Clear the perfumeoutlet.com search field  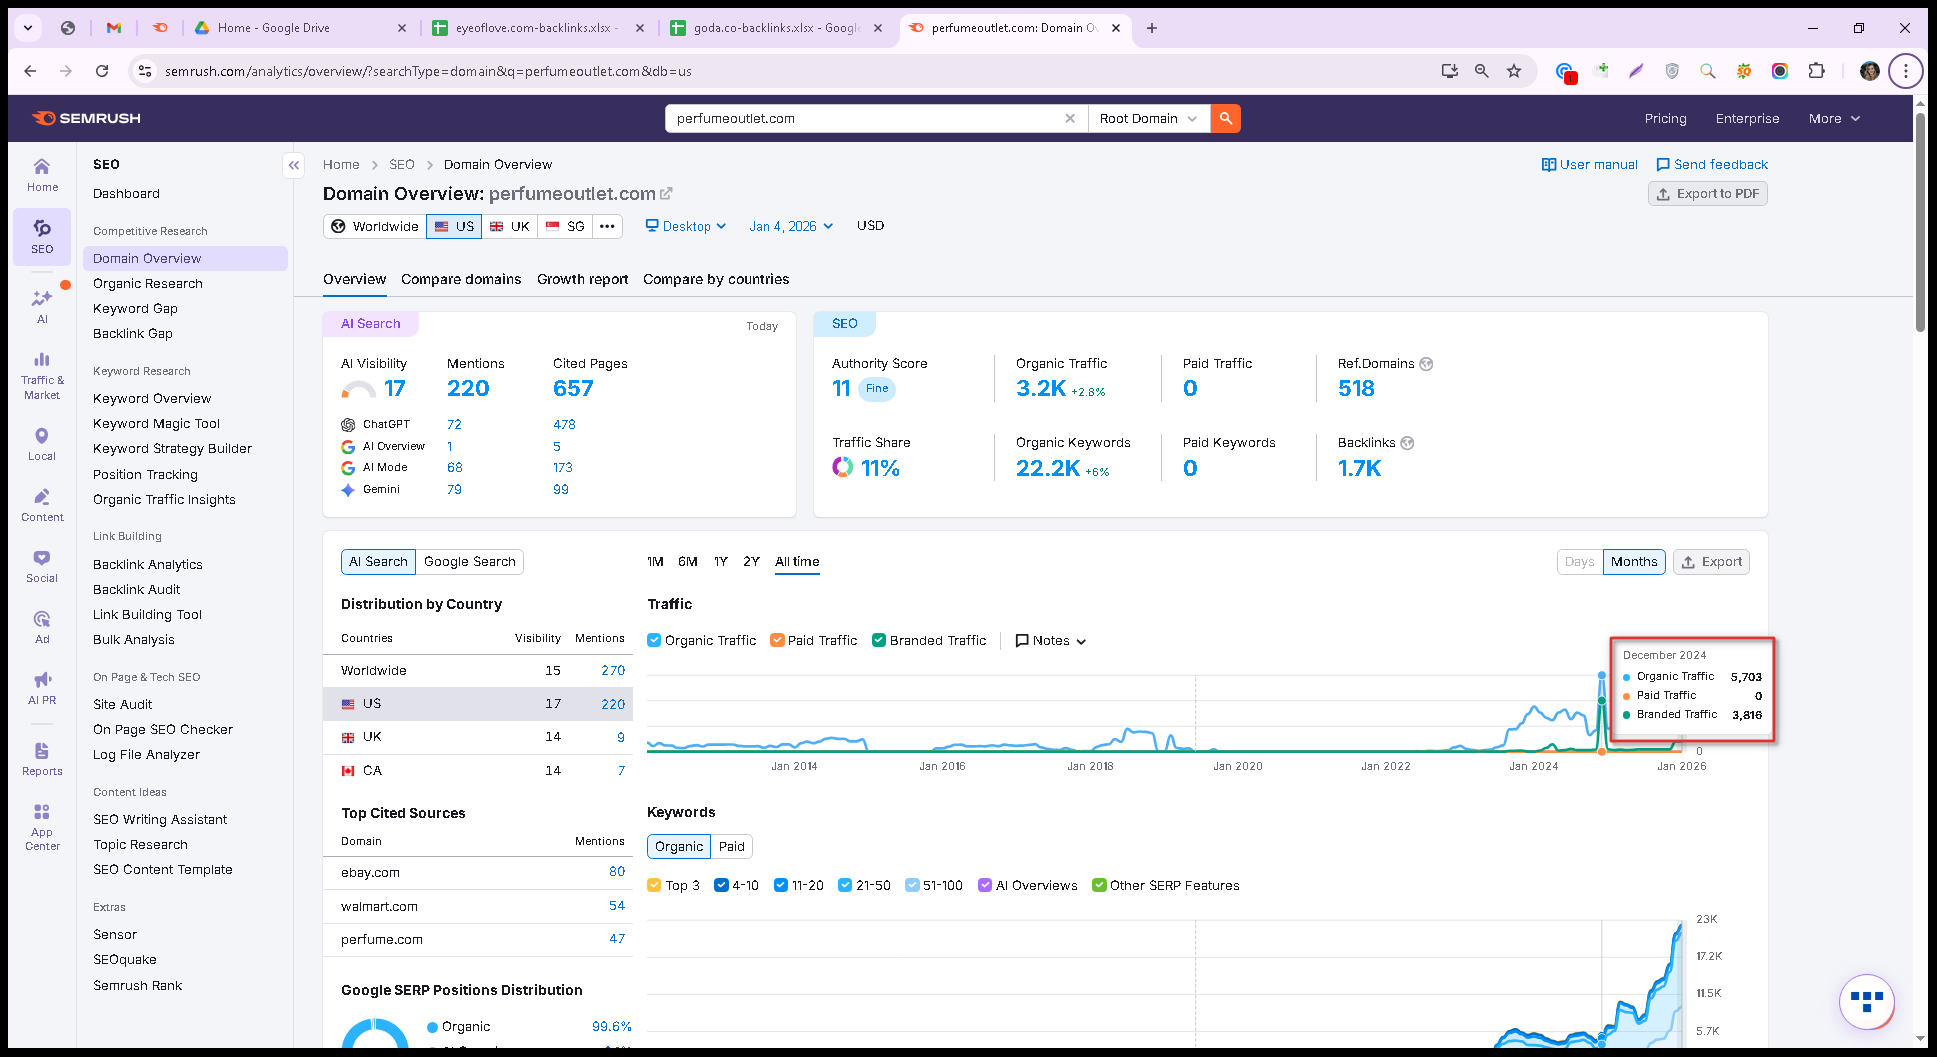click(x=1070, y=118)
